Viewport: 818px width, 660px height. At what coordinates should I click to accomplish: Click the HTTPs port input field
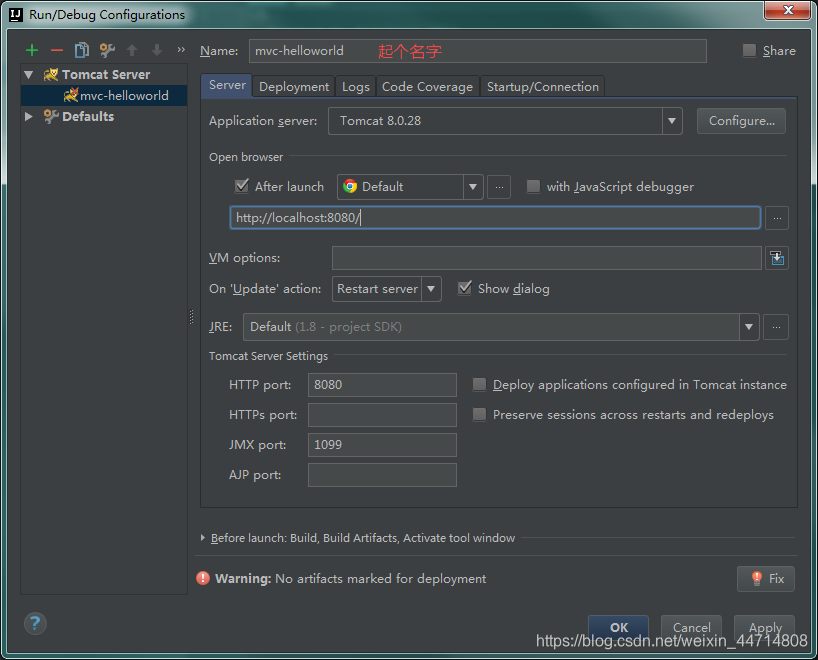[382, 415]
